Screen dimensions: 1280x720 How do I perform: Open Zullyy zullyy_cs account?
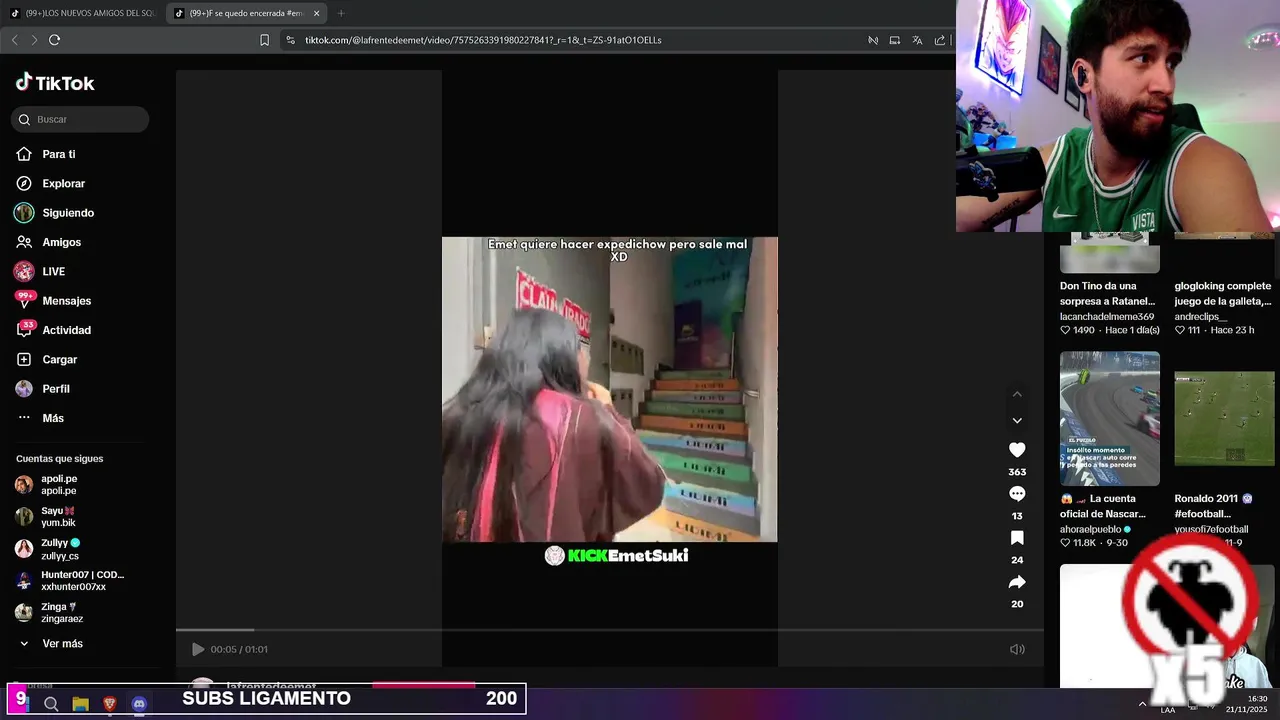(x=60, y=549)
